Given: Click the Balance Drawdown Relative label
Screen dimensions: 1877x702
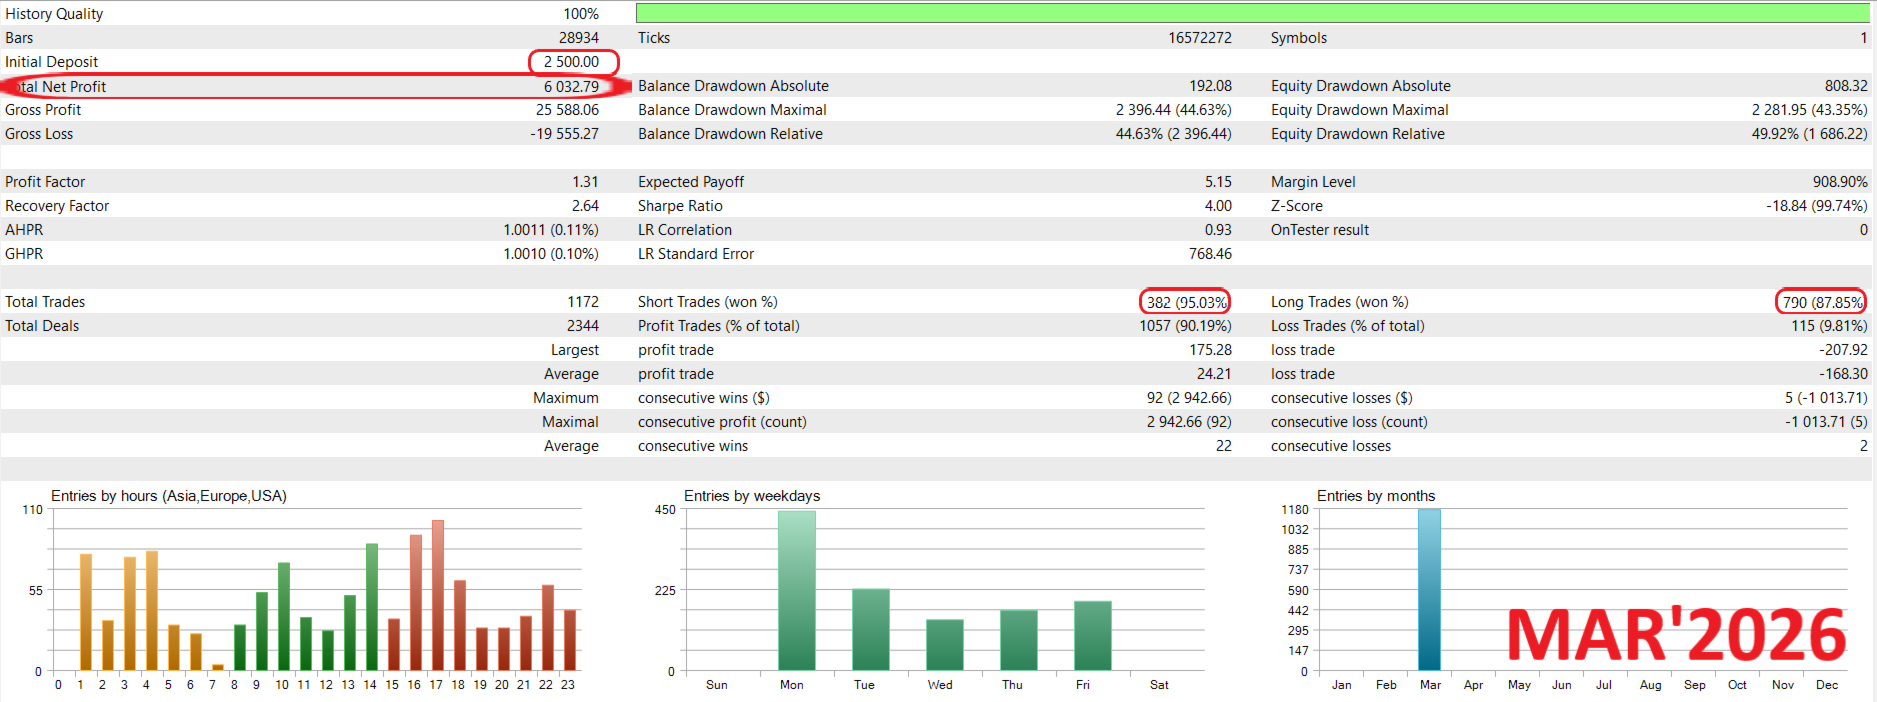Looking at the screenshot, I should click(x=730, y=134).
